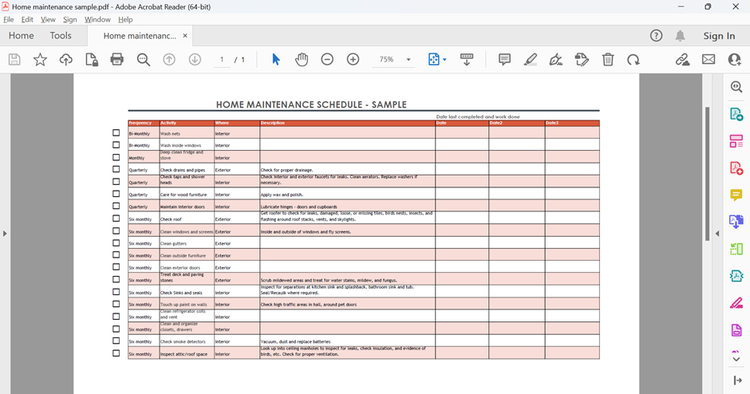750x394 pixels.
Task: Zoom in with the plus icon
Action: coord(353,59)
